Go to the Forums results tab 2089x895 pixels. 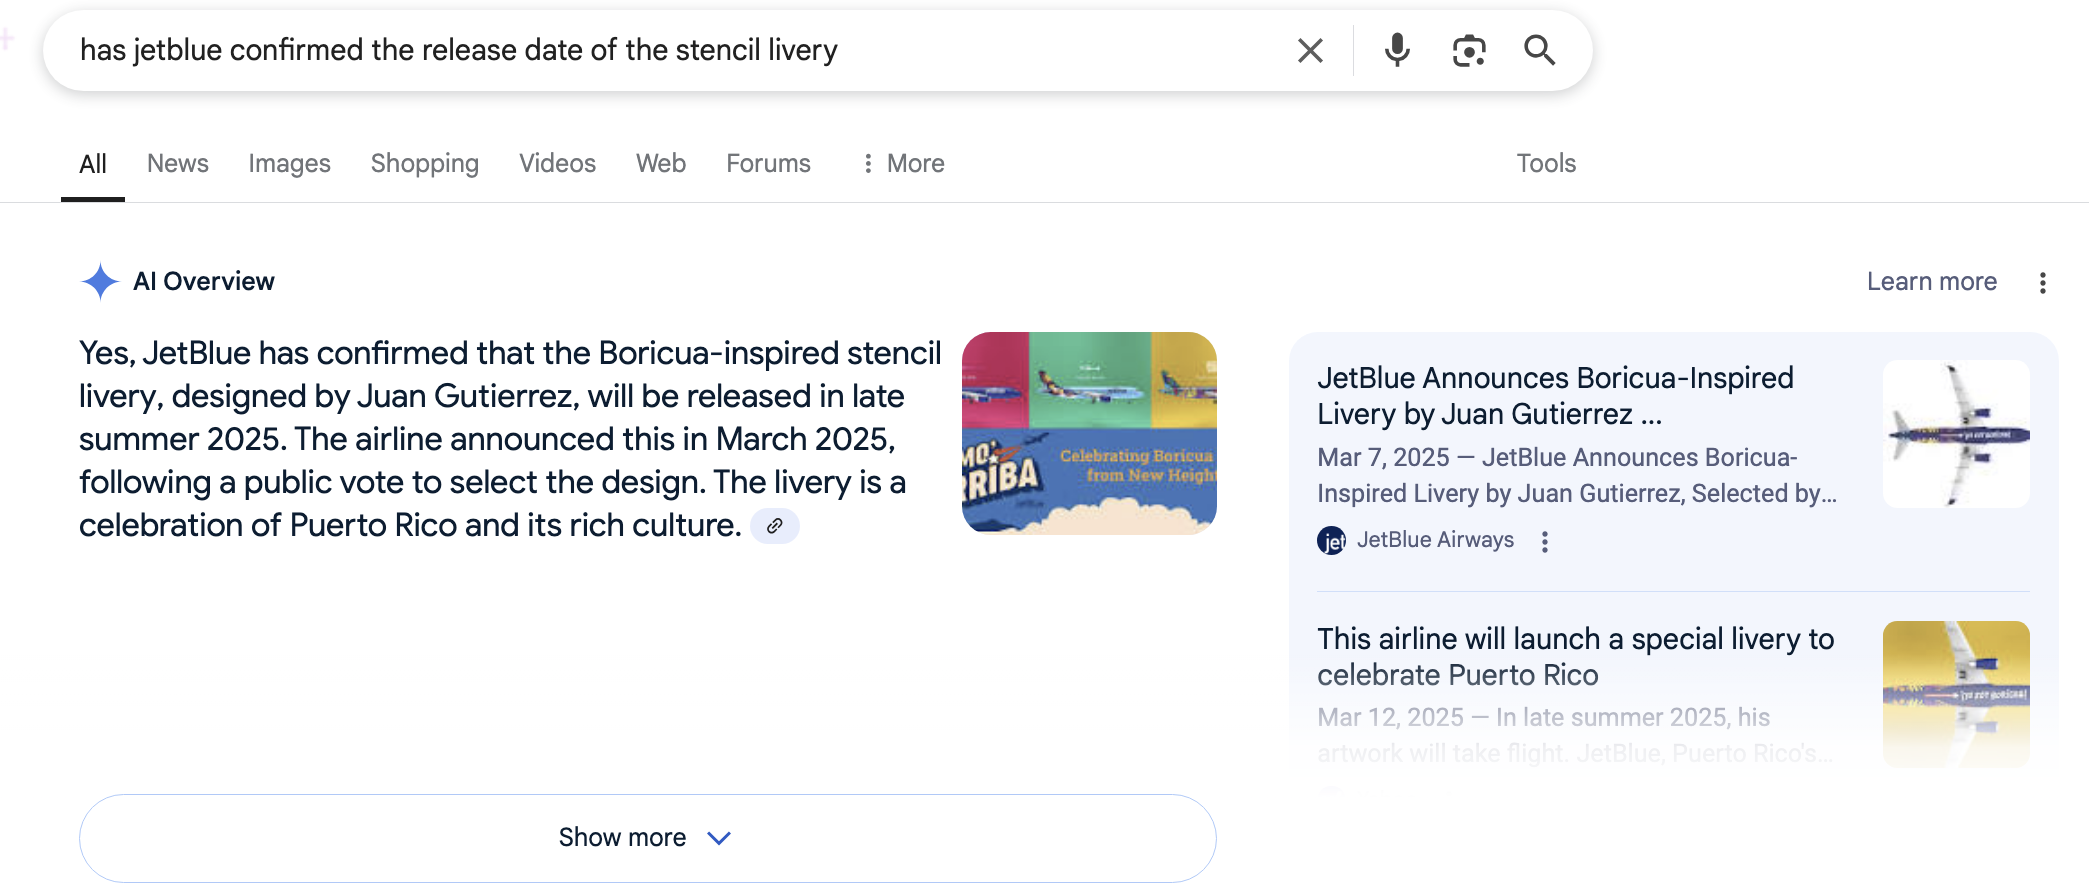coord(768,163)
